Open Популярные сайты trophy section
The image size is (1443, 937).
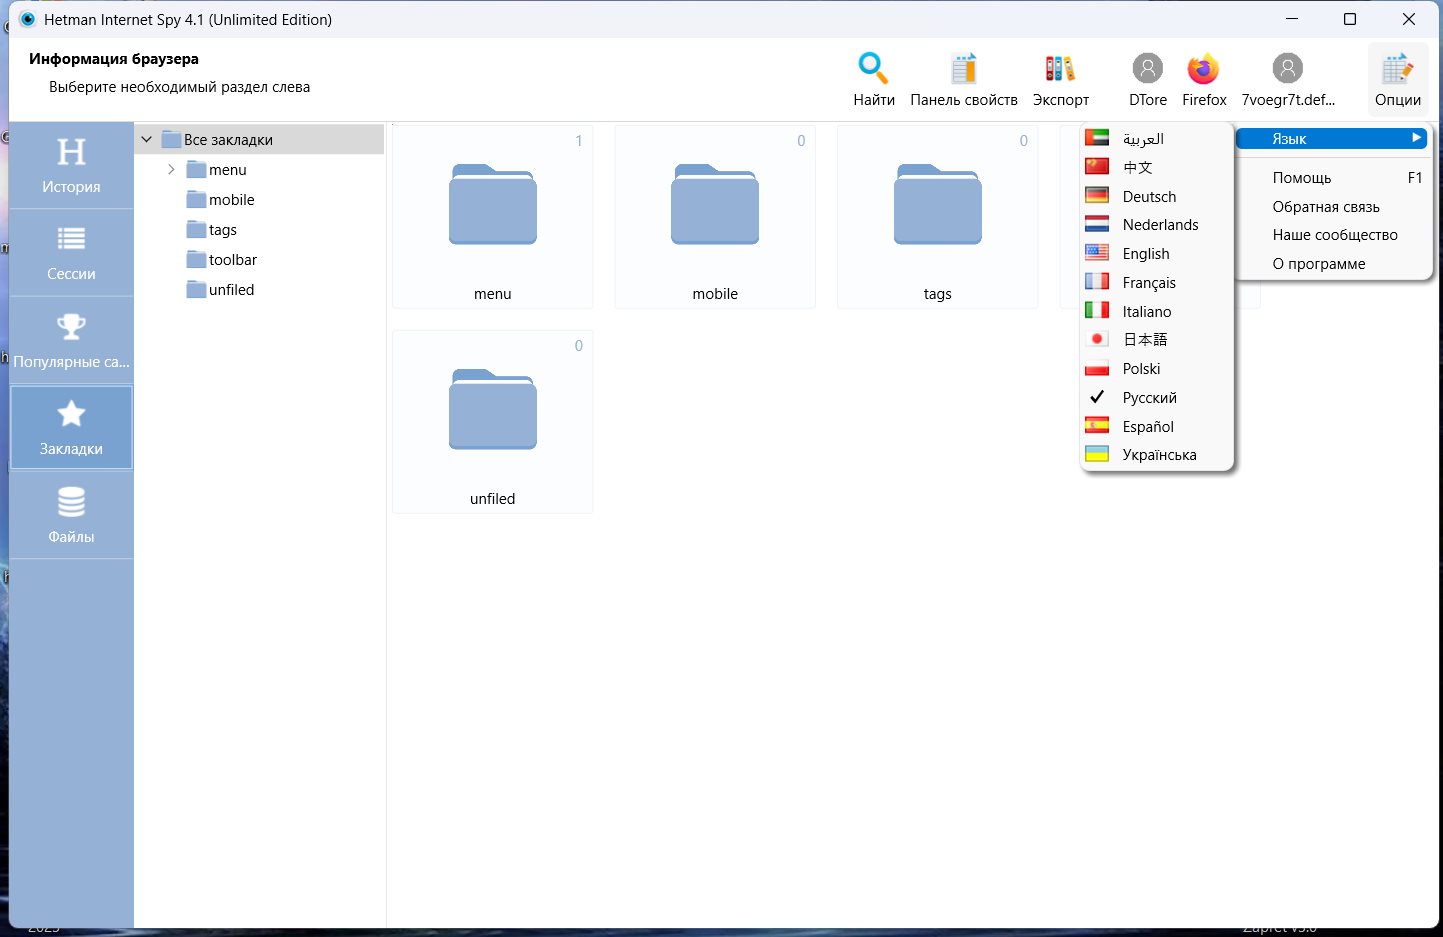[x=71, y=340]
